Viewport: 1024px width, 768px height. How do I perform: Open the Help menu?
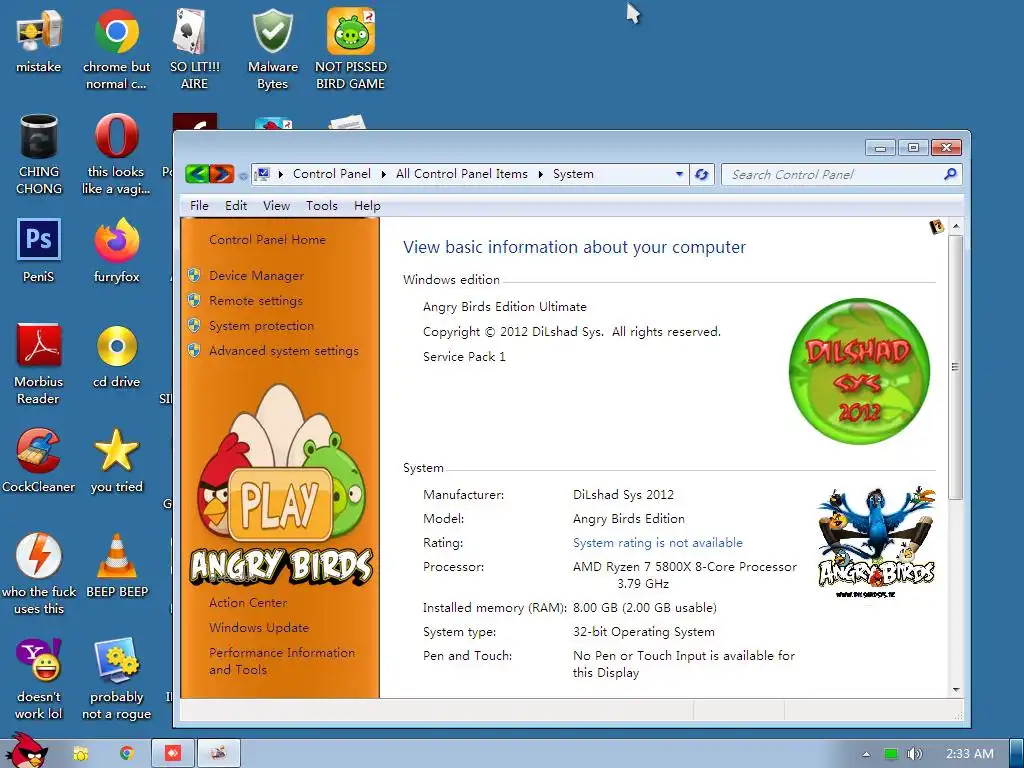pyautogui.click(x=367, y=206)
